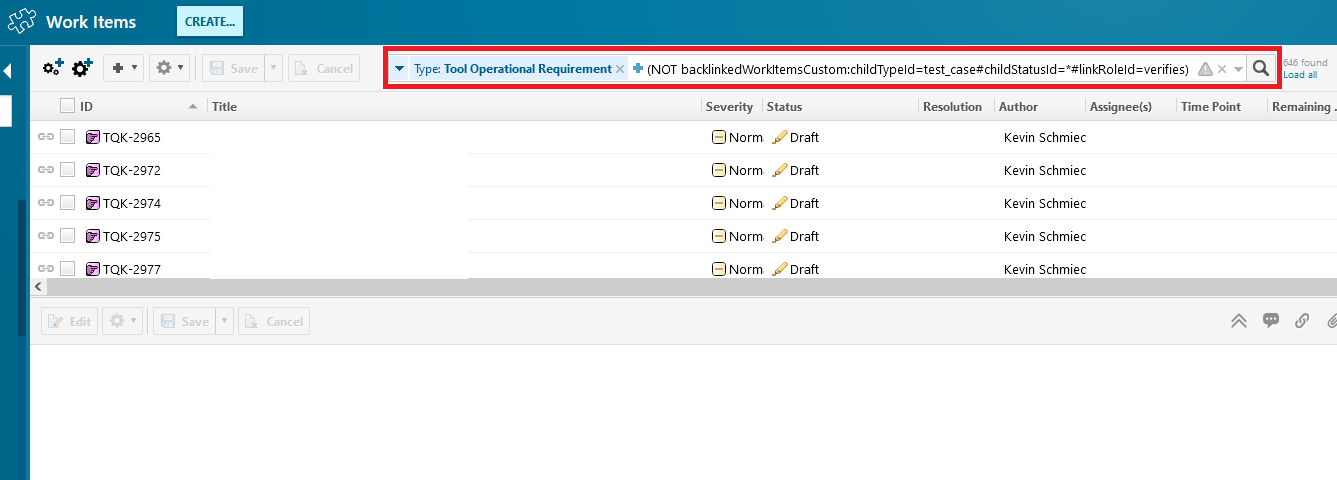
Task: Click the work item type icon of TQK-2974
Action: click(x=93, y=203)
